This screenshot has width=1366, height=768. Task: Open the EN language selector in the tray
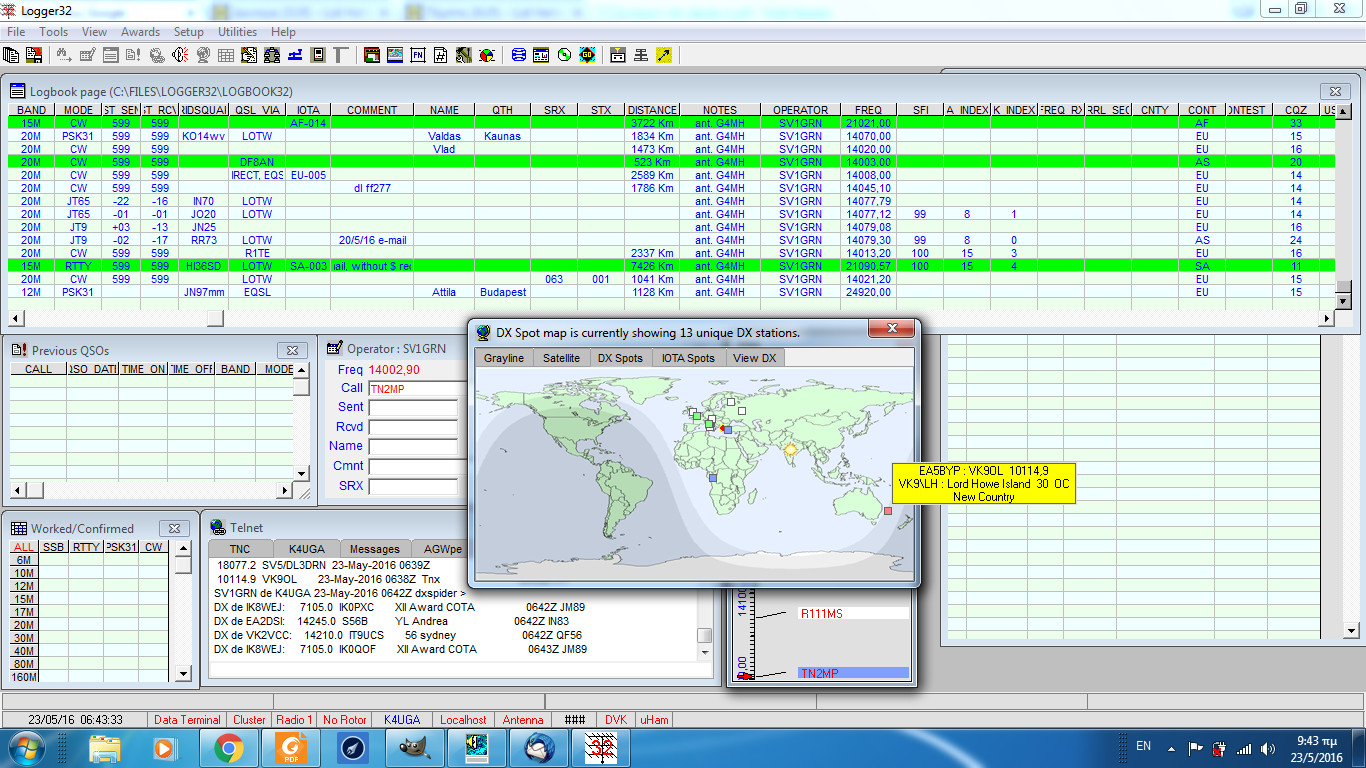(x=1146, y=746)
